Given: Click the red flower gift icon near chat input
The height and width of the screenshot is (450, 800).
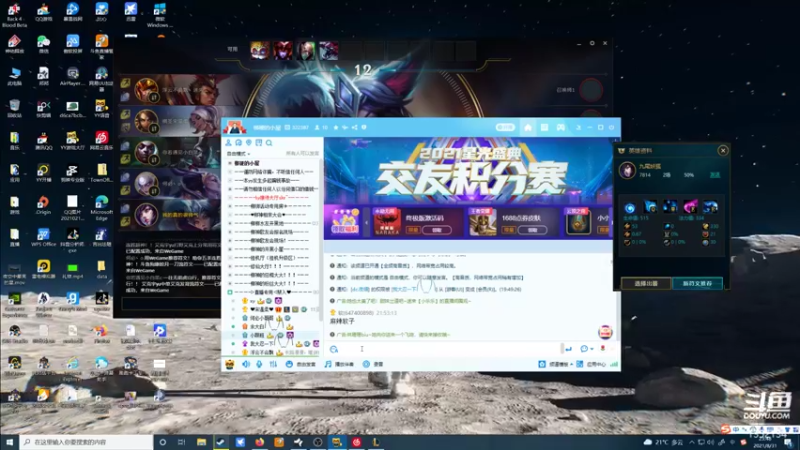Looking at the screenshot, I should [603, 349].
